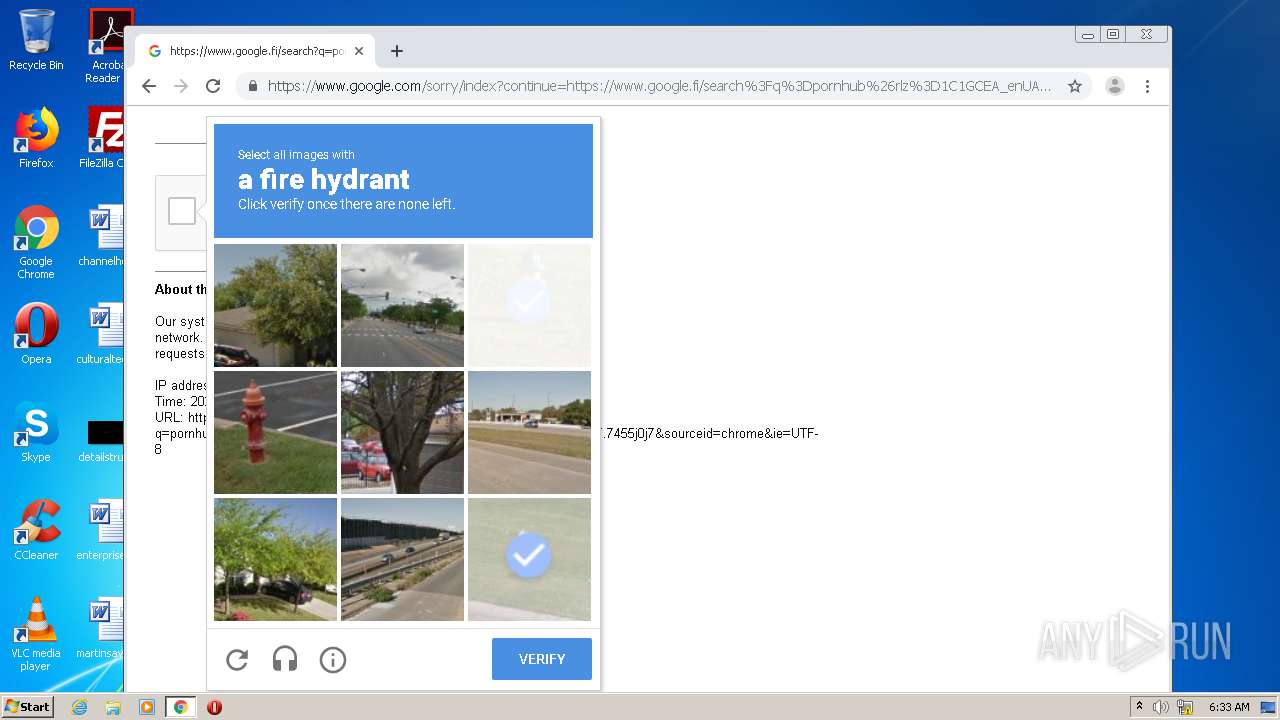
Task: Launch VLC media player shortcut
Action: pyautogui.click(x=36, y=634)
